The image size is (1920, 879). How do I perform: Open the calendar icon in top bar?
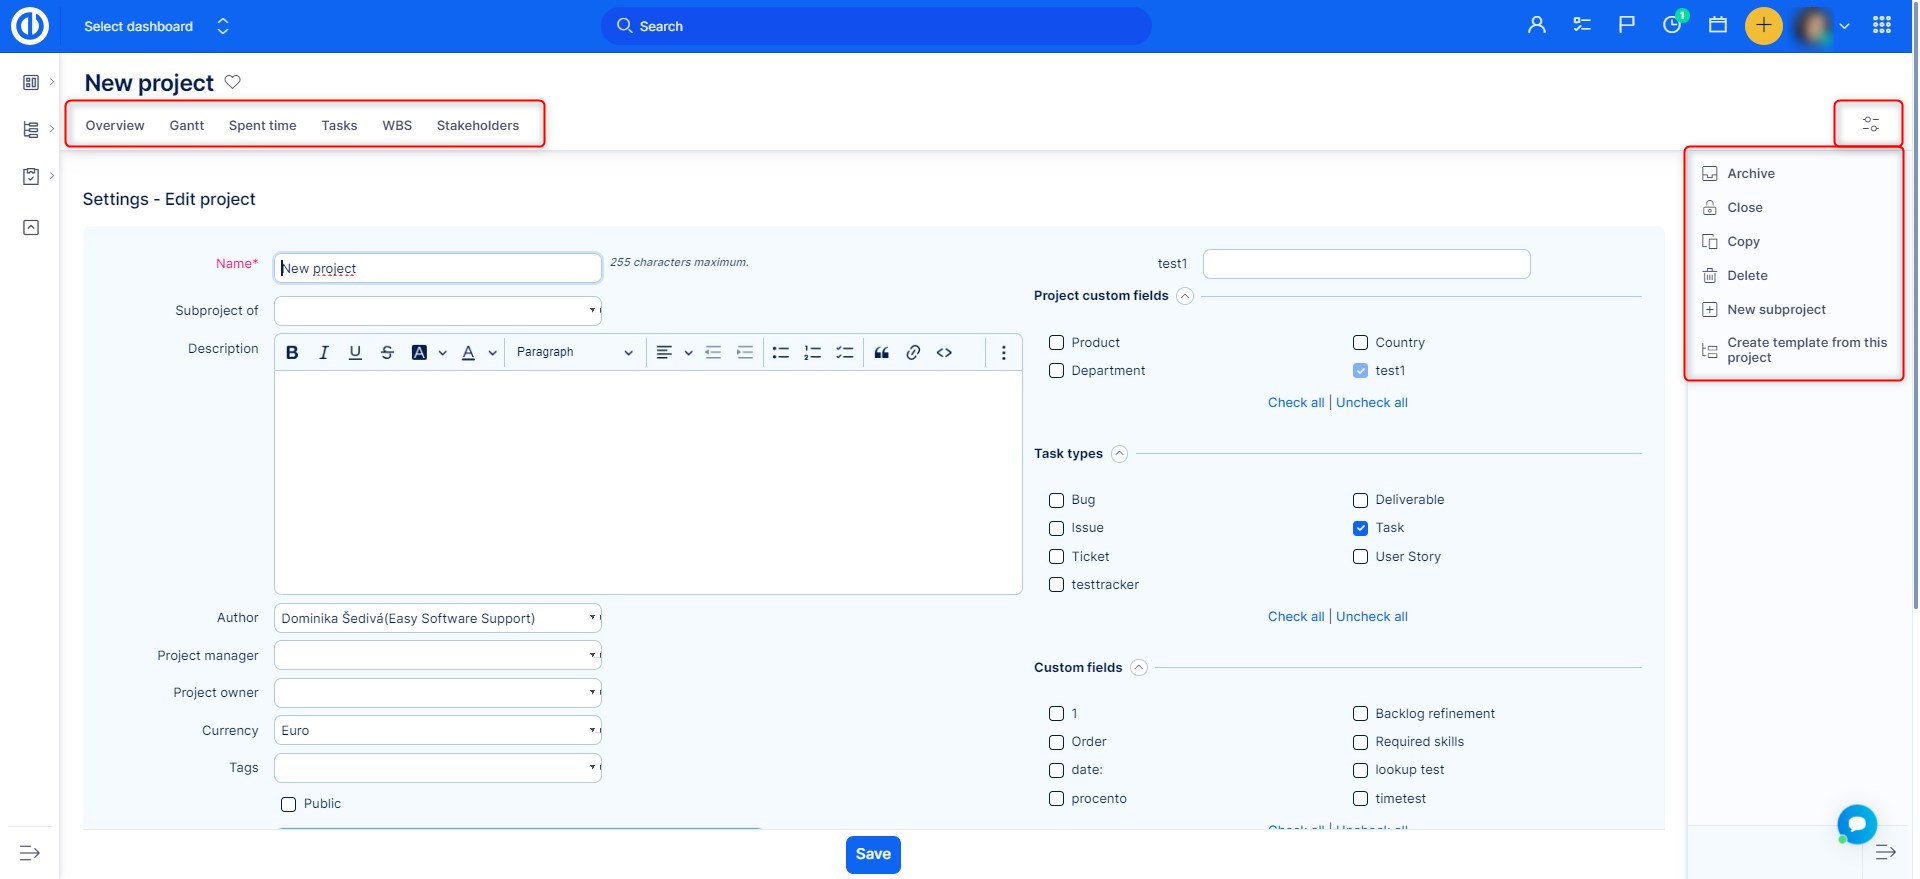click(x=1718, y=25)
